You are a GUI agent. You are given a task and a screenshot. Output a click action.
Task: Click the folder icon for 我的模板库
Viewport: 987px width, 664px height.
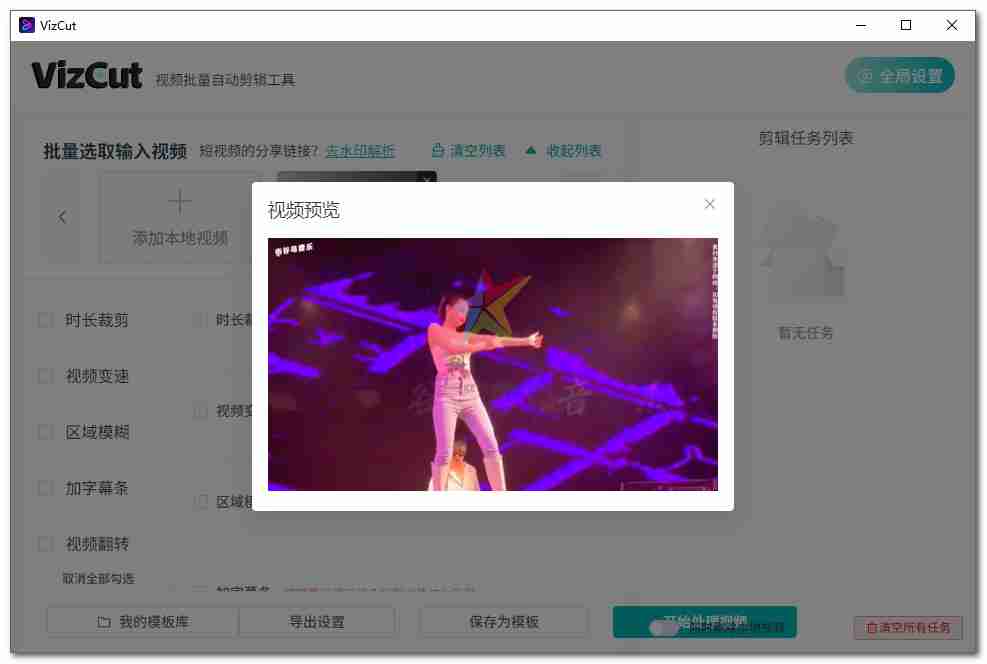click(104, 622)
